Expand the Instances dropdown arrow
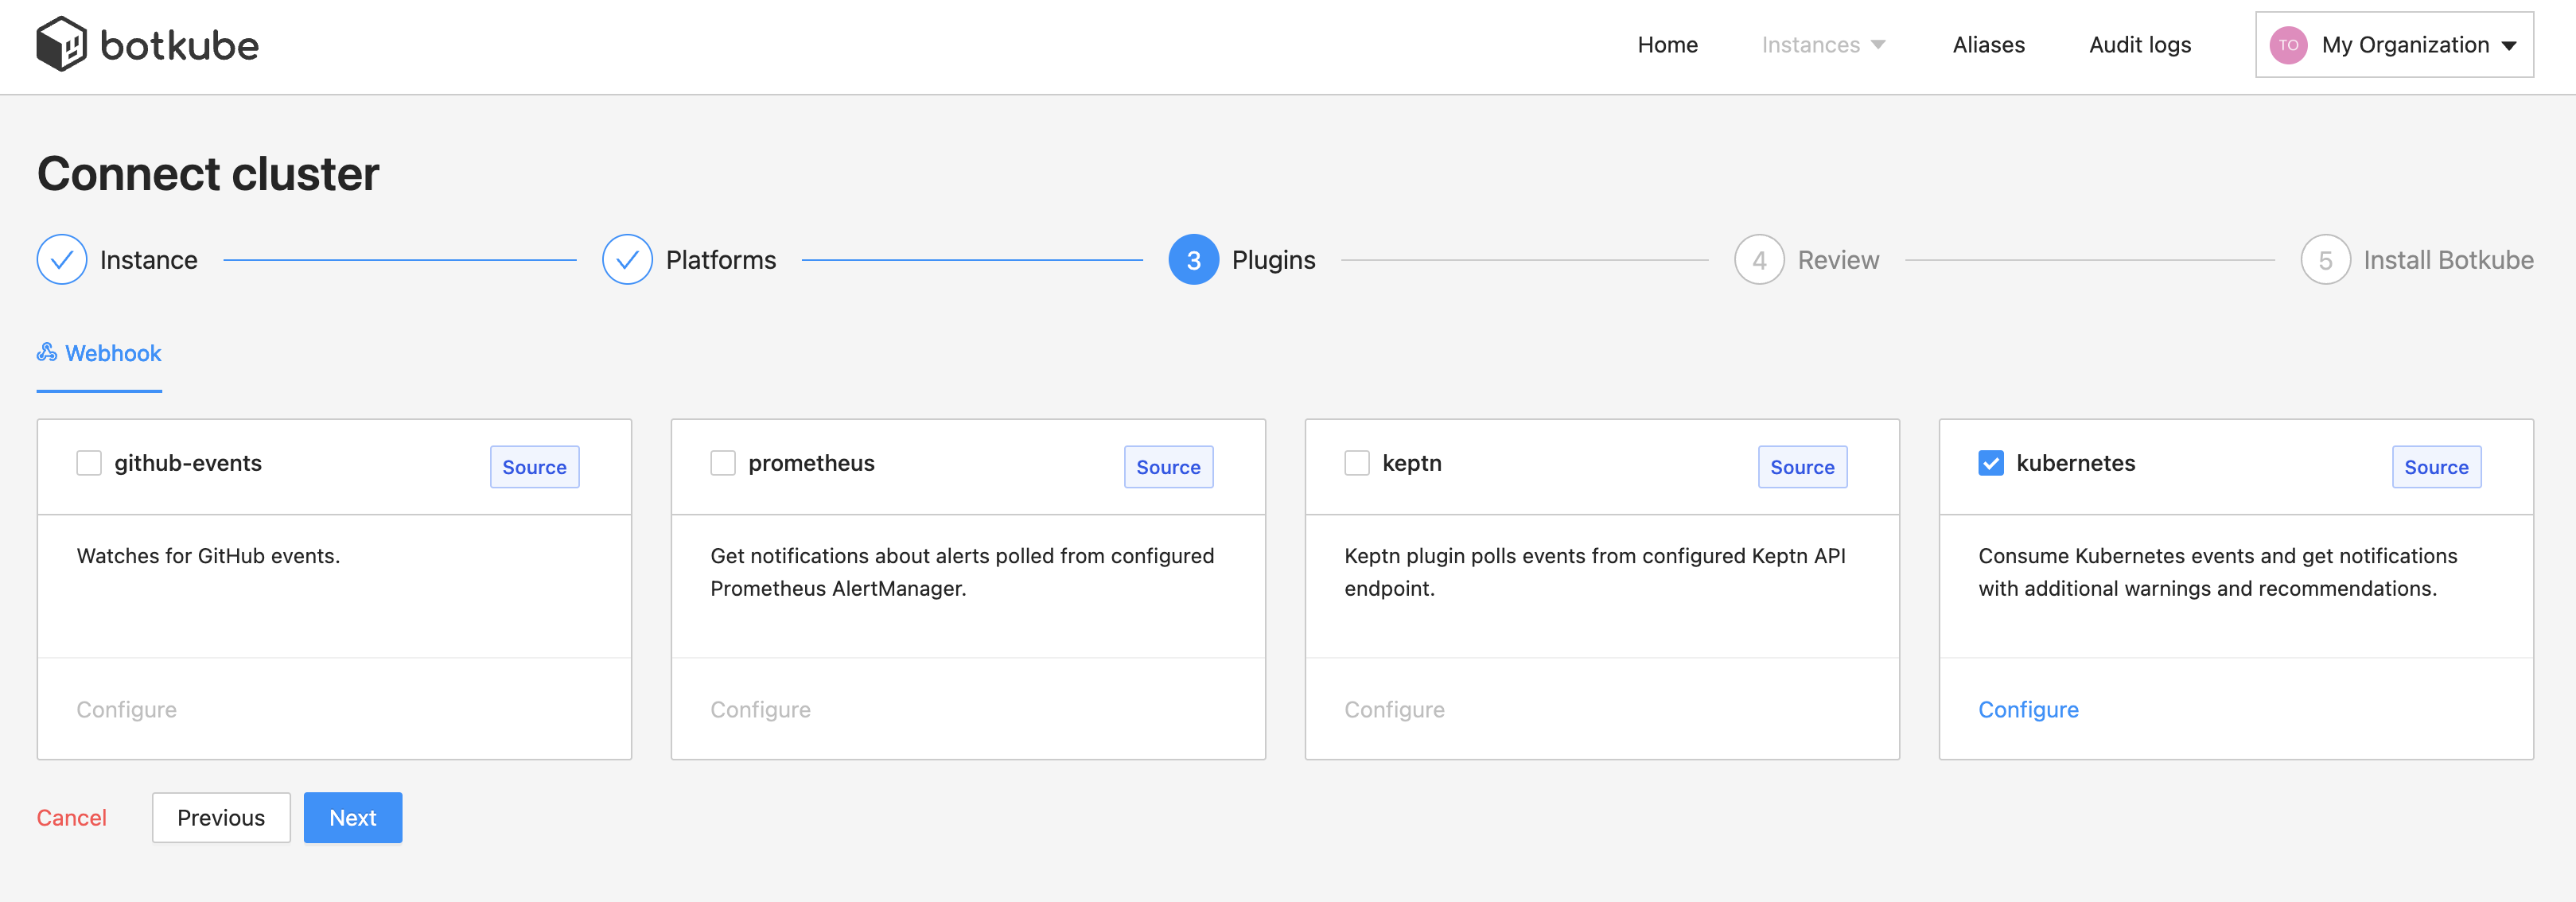 click(1878, 45)
